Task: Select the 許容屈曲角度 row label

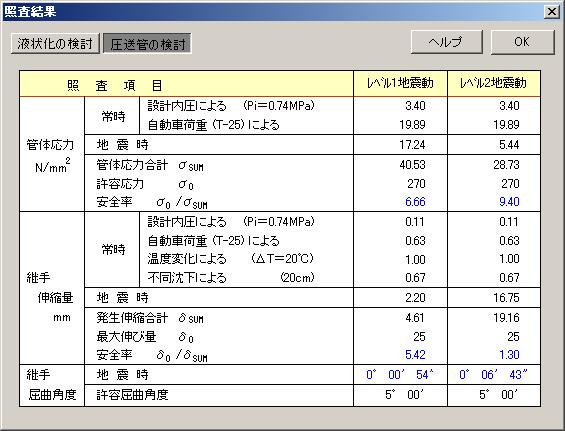Action: (x=132, y=395)
